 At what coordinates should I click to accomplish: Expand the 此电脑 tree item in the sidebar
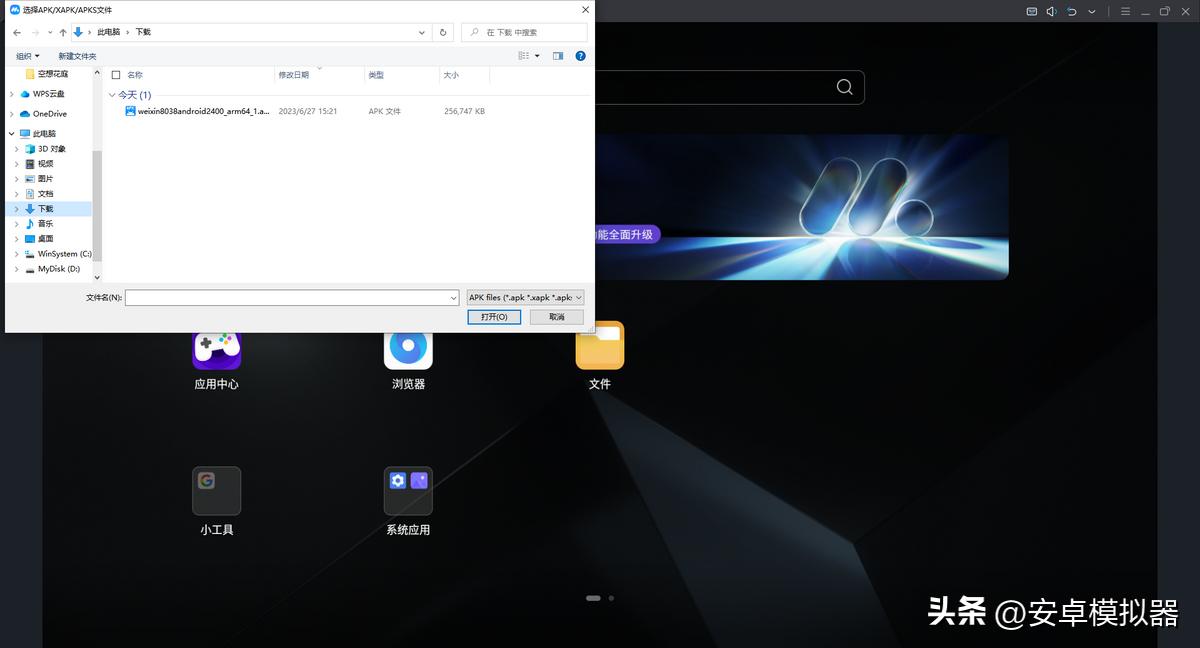point(10,133)
